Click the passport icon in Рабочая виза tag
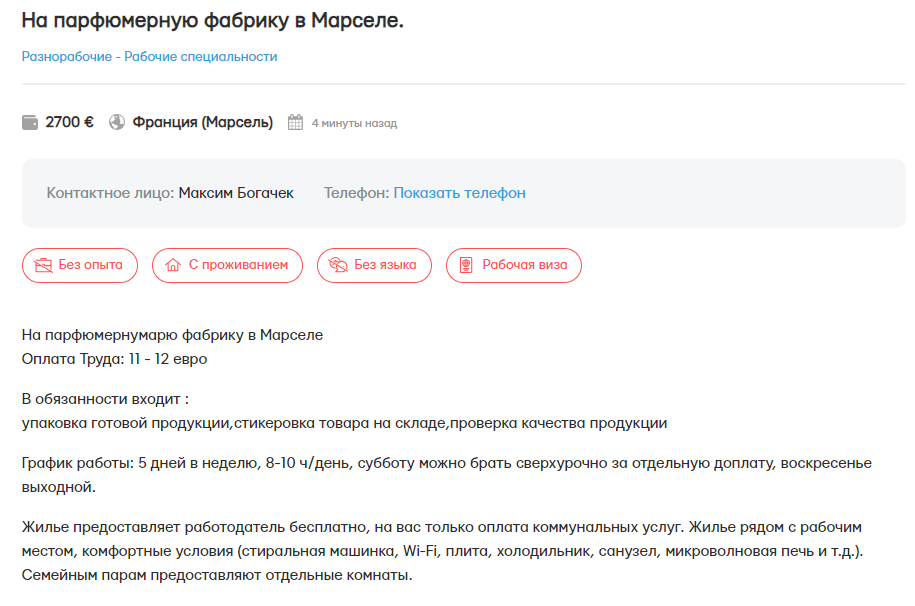 [466, 266]
